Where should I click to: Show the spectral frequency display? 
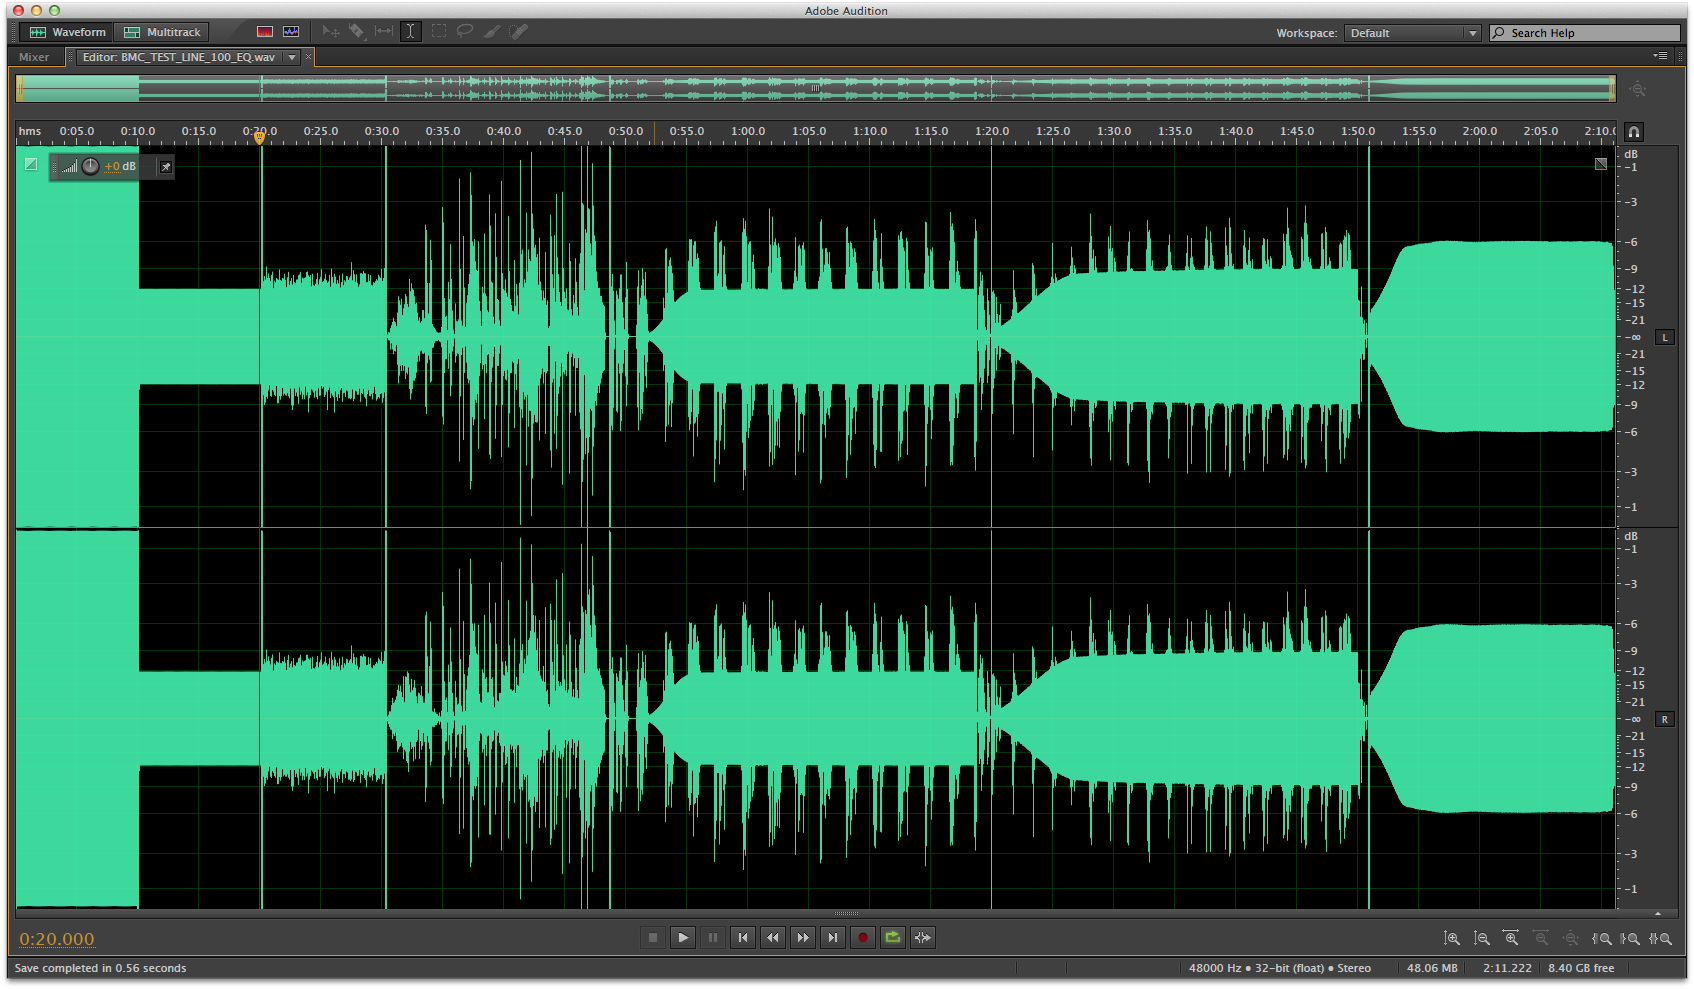point(265,32)
